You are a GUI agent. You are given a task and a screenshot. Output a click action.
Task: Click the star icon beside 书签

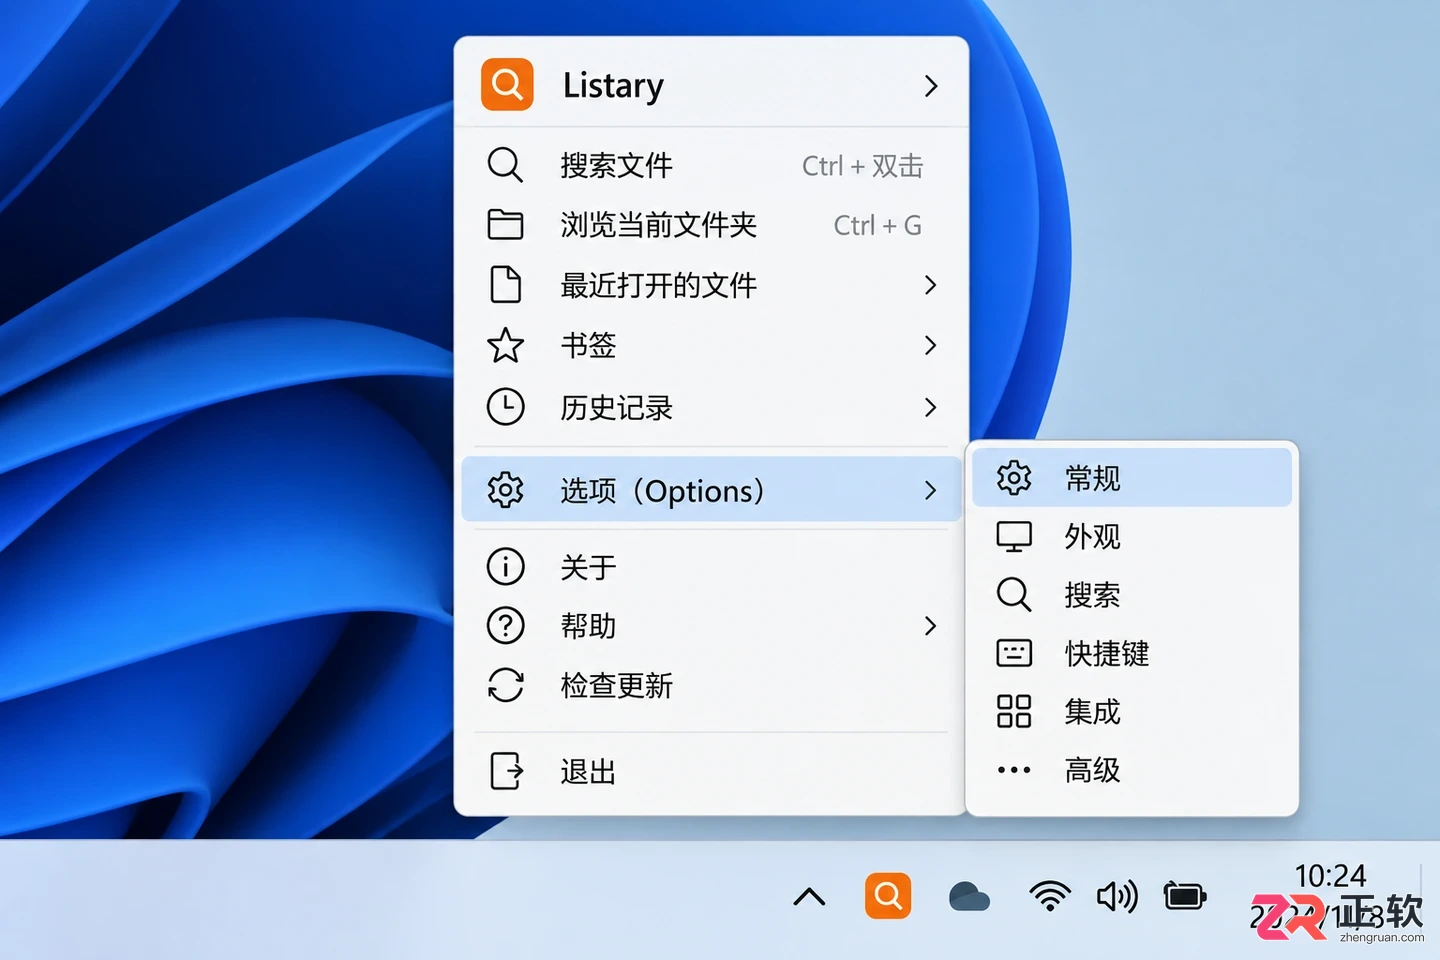pyautogui.click(x=505, y=345)
